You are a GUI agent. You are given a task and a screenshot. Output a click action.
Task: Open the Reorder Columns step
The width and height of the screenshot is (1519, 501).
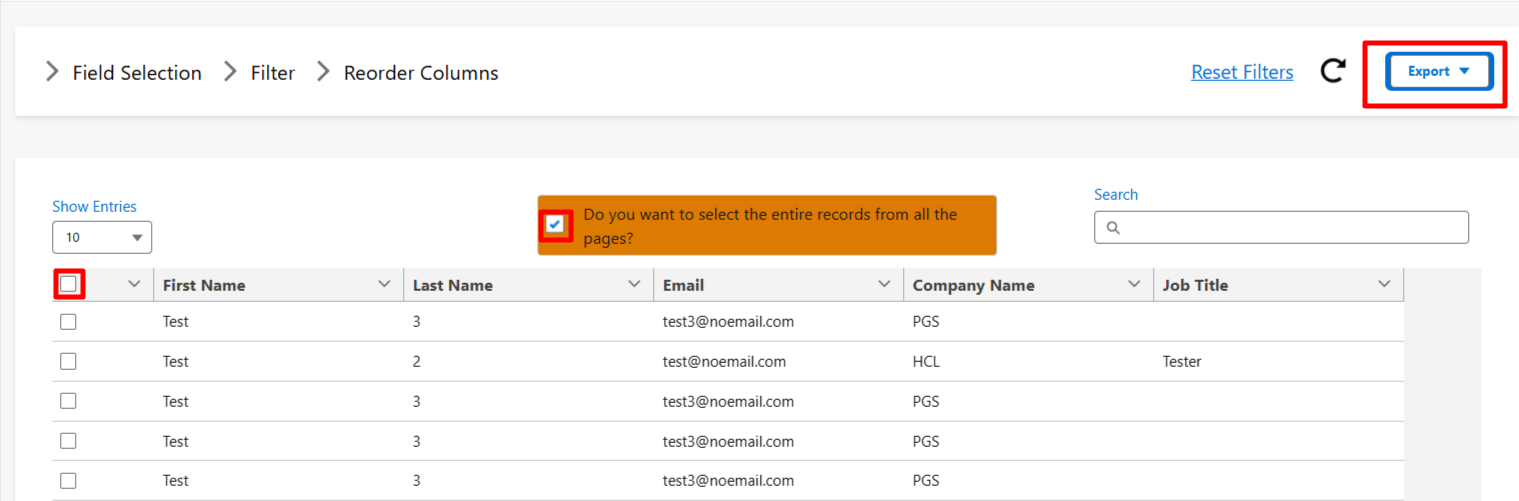click(421, 73)
